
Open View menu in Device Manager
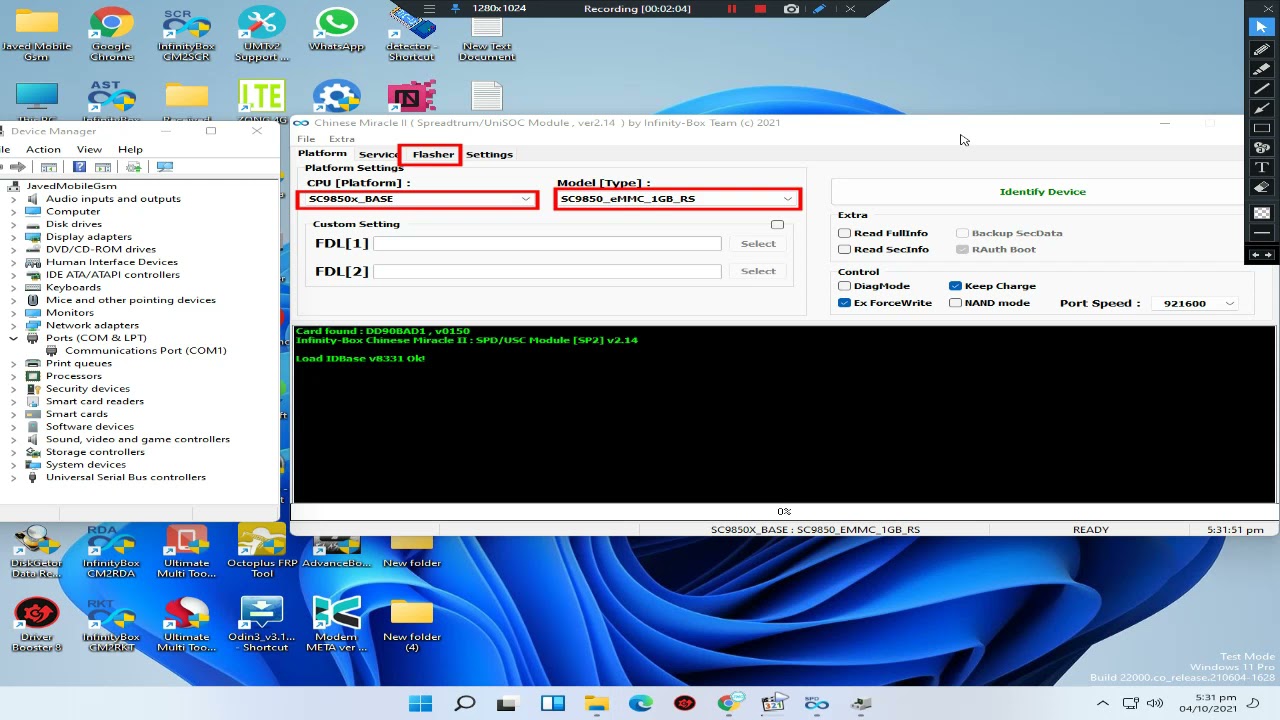pos(89,149)
